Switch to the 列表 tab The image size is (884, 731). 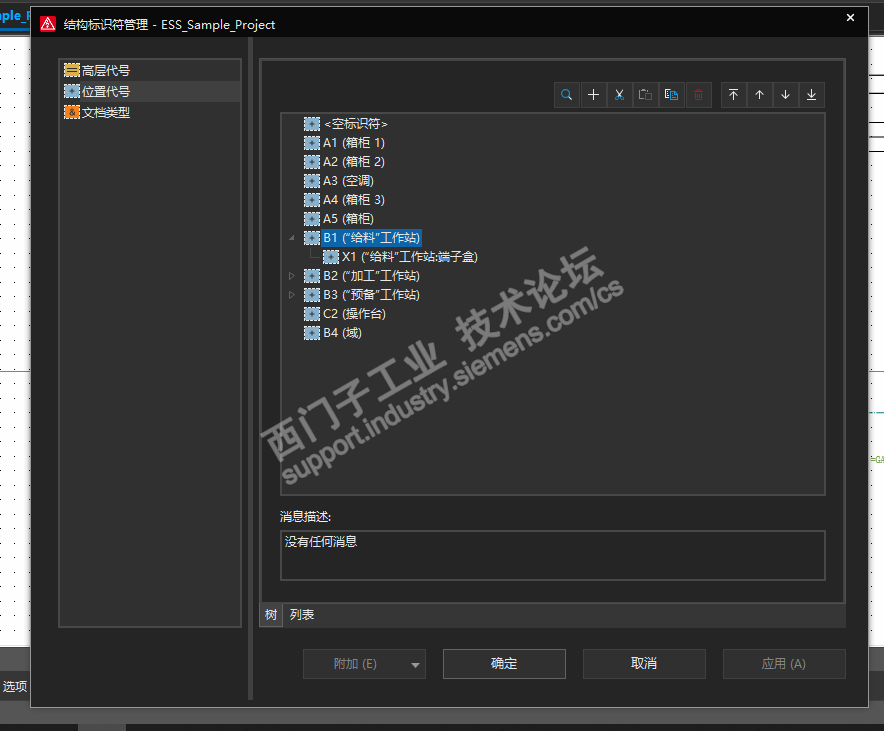click(x=302, y=615)
